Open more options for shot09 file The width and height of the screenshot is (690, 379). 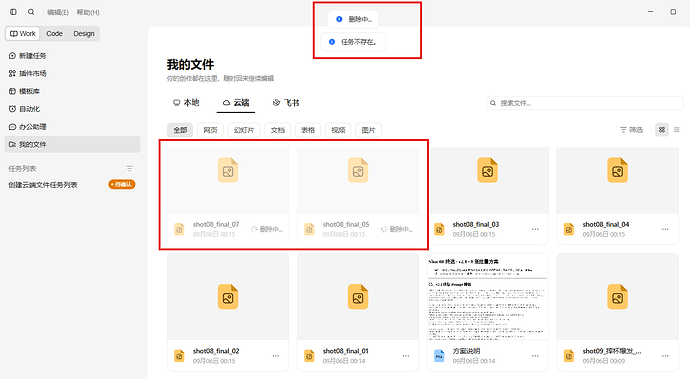(x=665, y=356)
